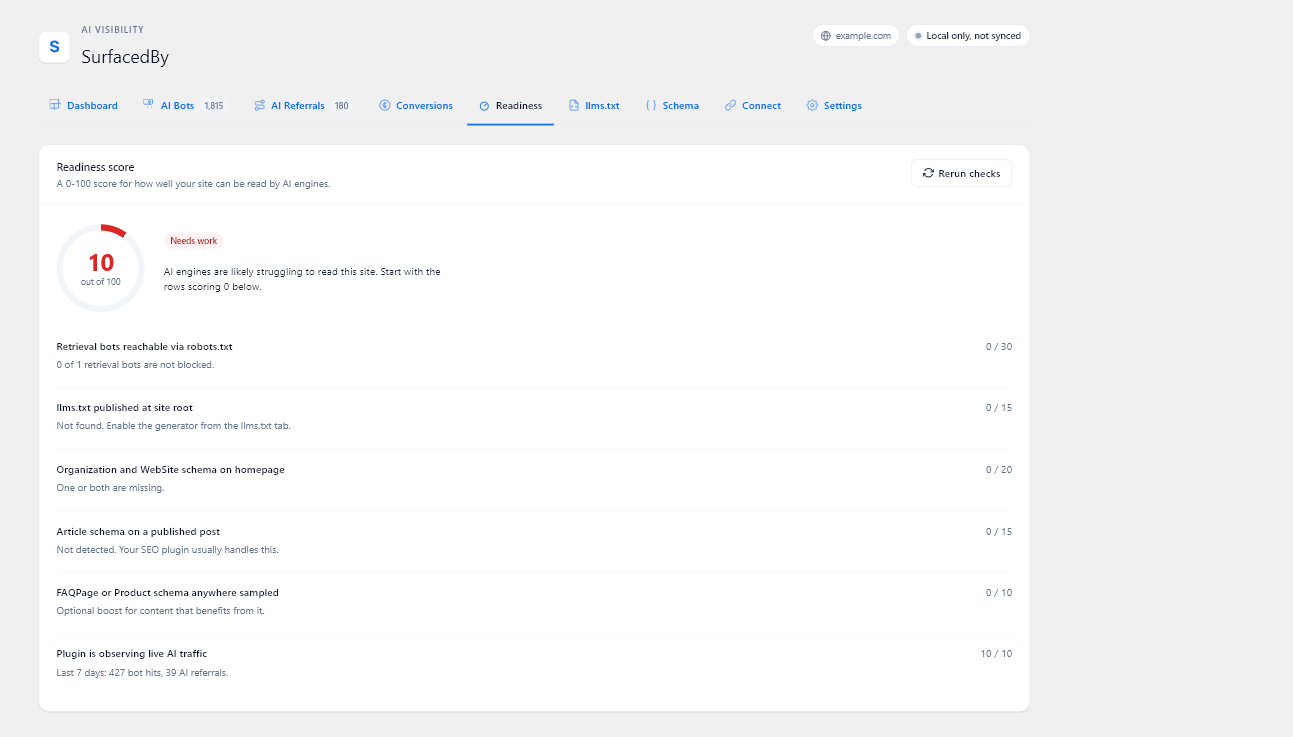Viewport: 1293px width, 737px height.
Task: Click the "A 0-100 score" subtitle text
Action: pyautogui.click(x=193, y=184)
